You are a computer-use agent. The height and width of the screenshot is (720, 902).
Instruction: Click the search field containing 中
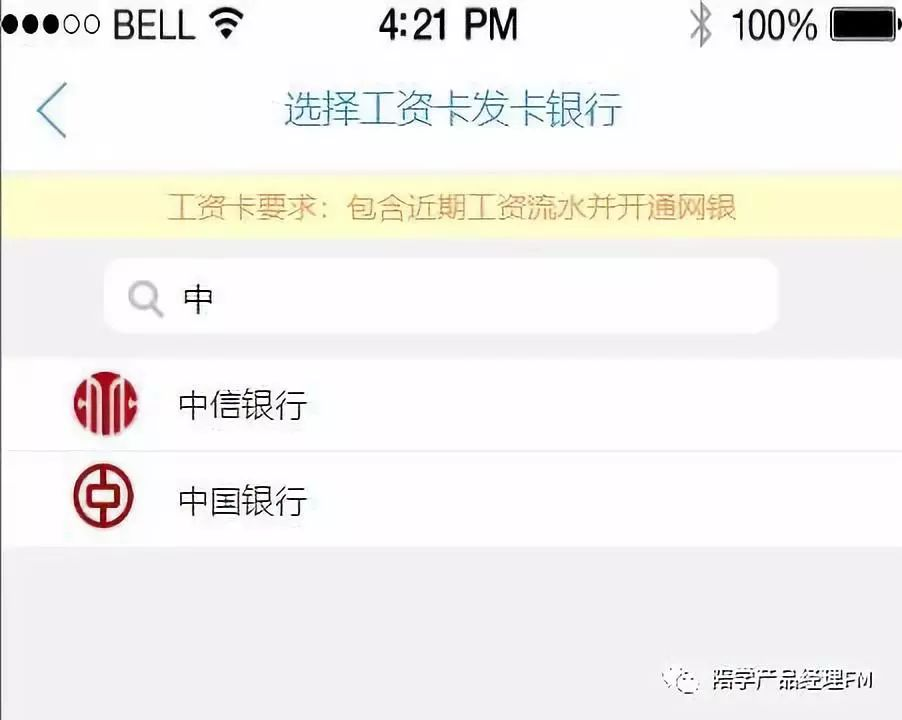point(441,296)
